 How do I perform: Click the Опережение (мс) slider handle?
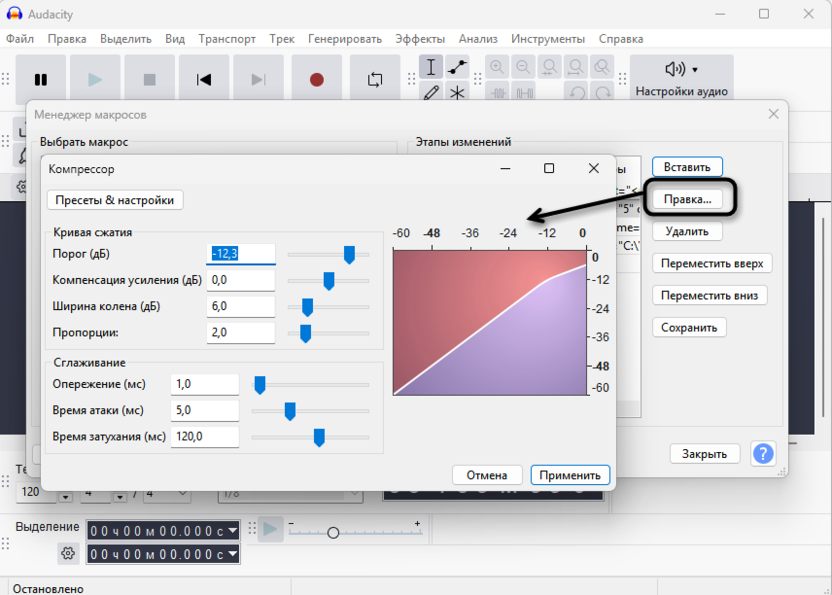[x=260, y=385]
